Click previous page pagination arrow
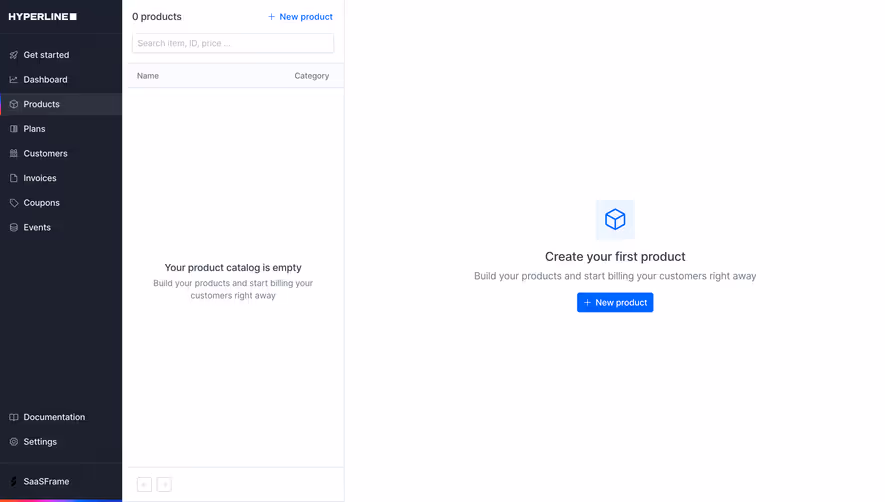 144,484
